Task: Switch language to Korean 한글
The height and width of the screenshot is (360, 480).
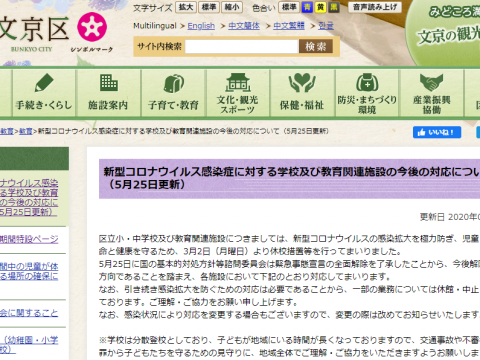Action: [x=326, y=26]
